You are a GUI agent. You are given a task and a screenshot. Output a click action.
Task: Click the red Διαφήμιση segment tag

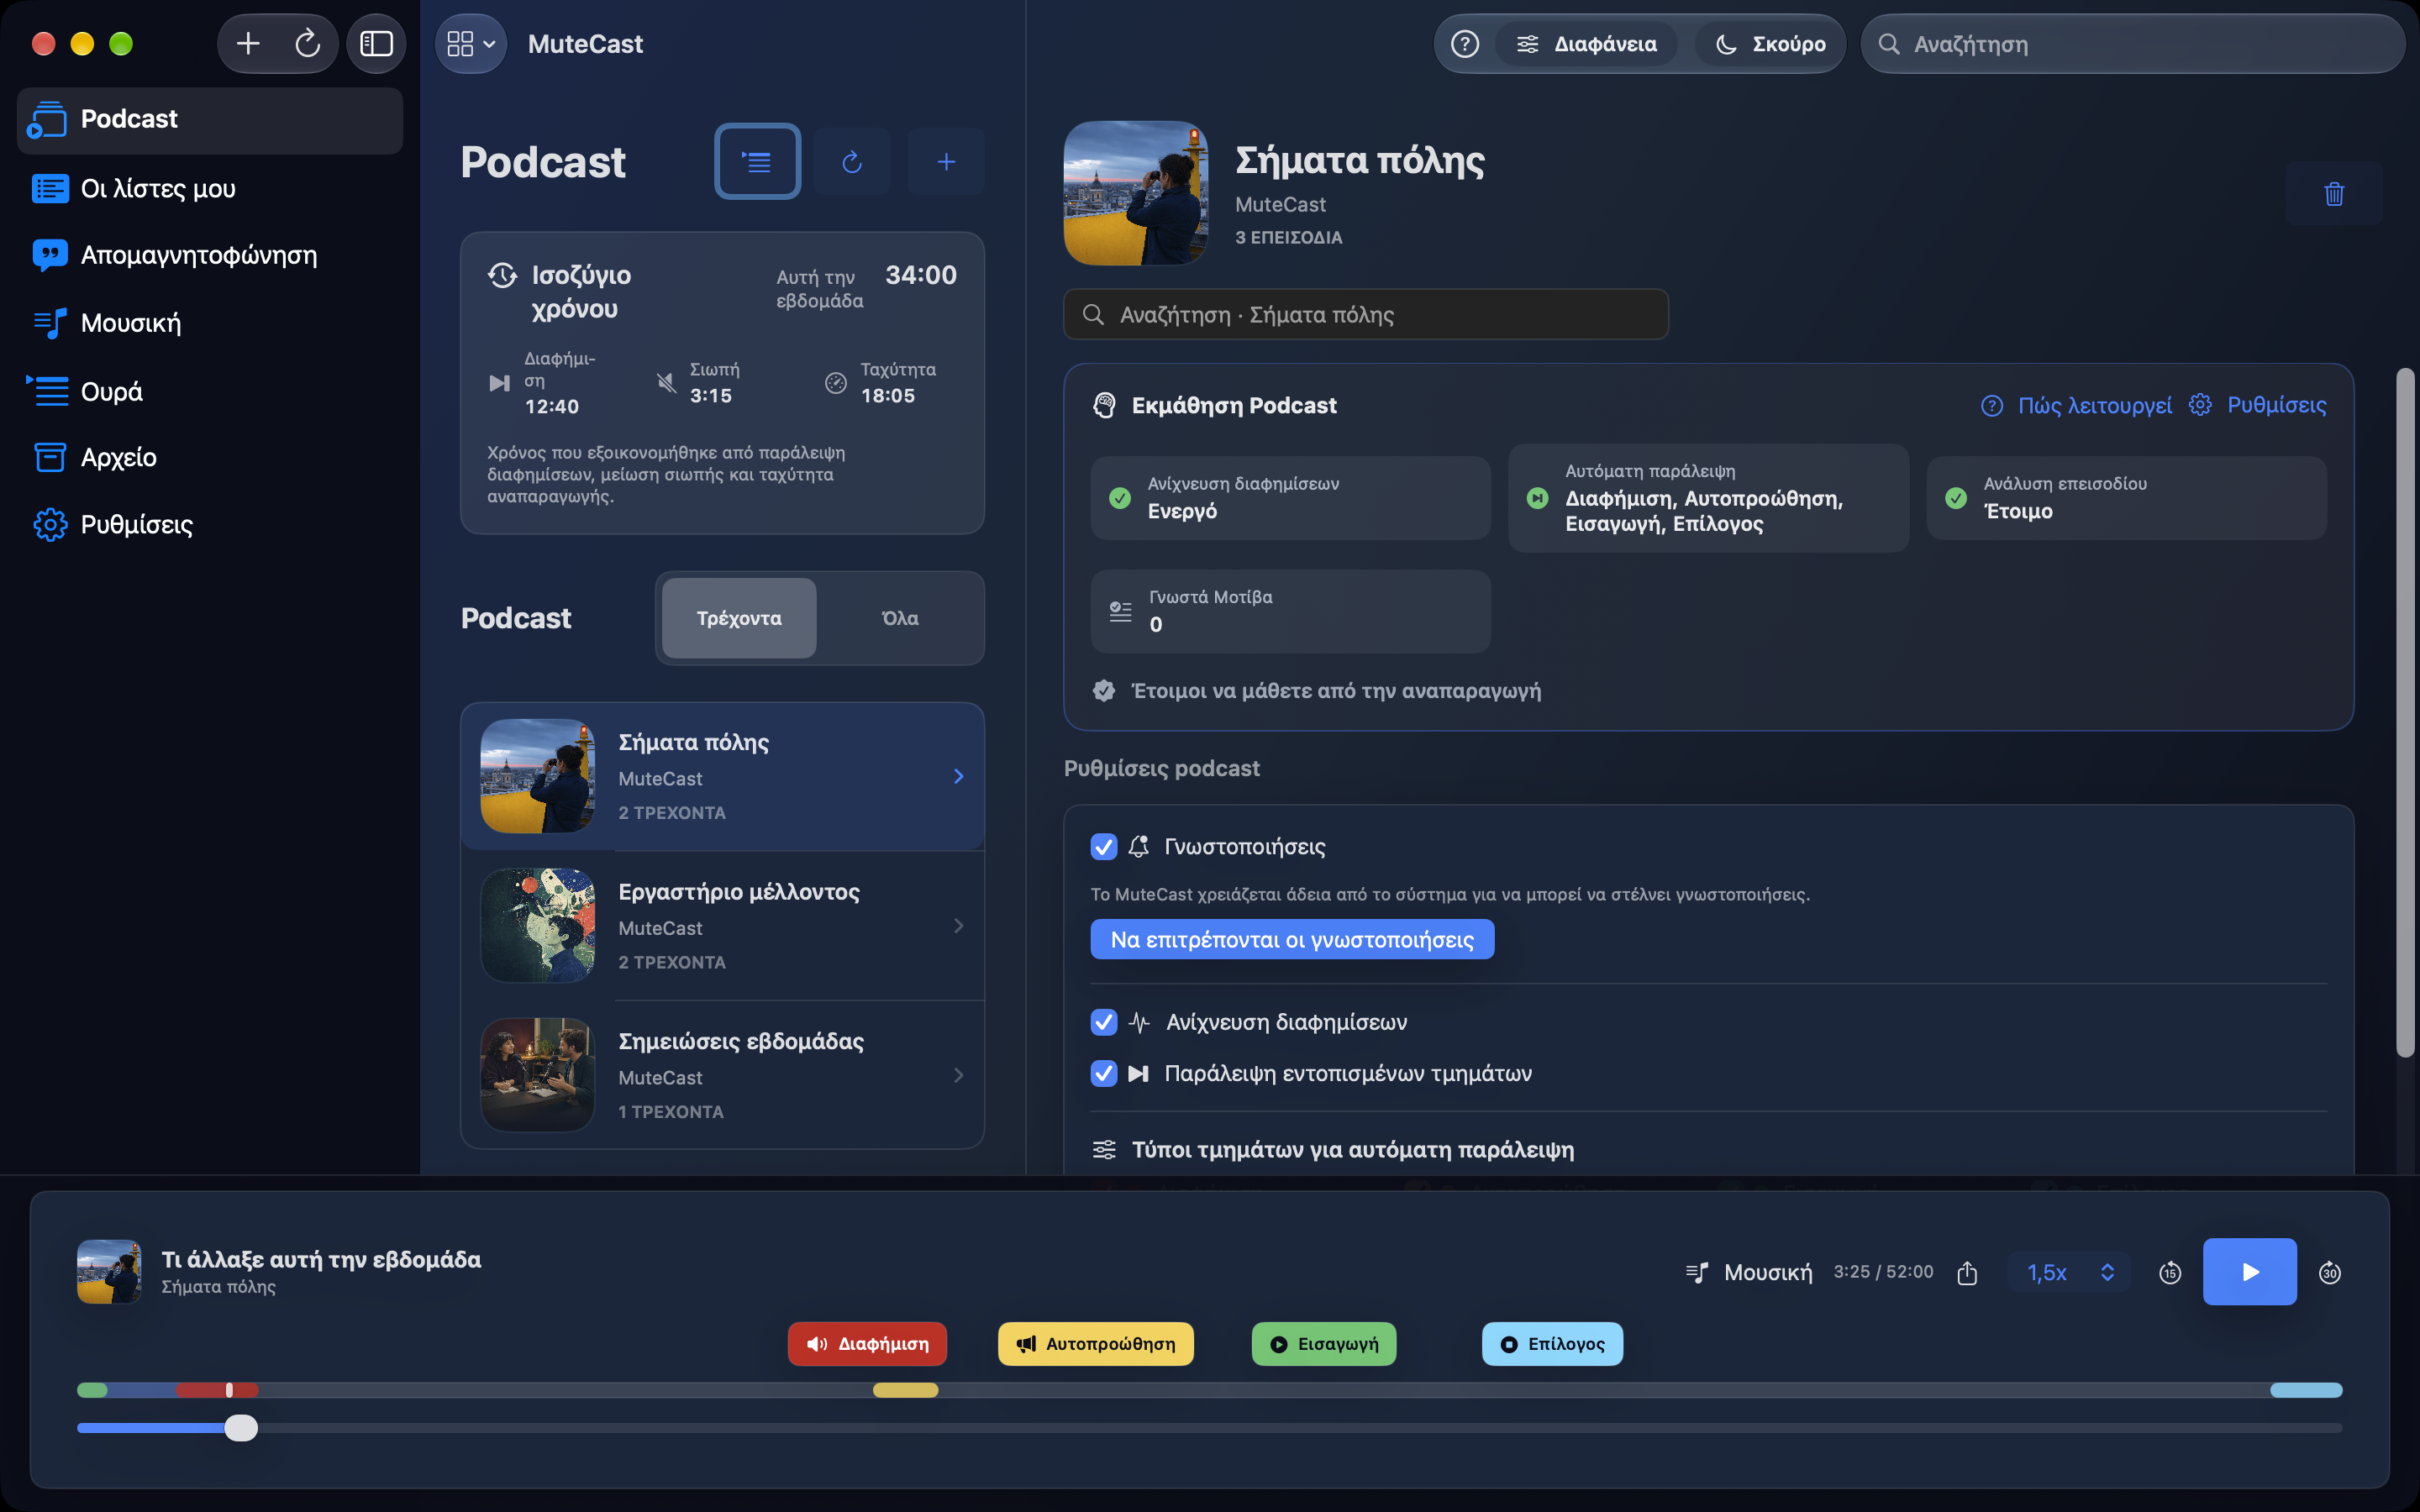click(867, 1344)
